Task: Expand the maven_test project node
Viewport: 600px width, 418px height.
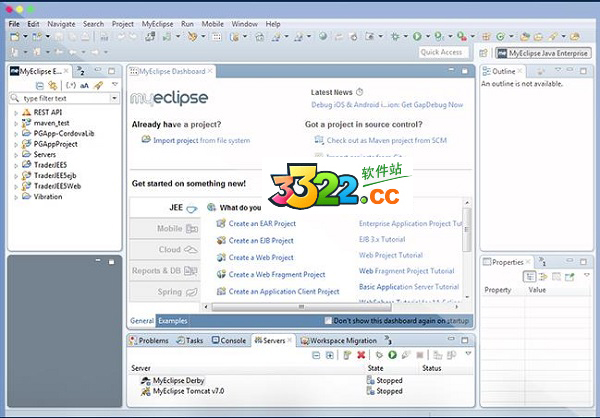Action: pos(16,124)
